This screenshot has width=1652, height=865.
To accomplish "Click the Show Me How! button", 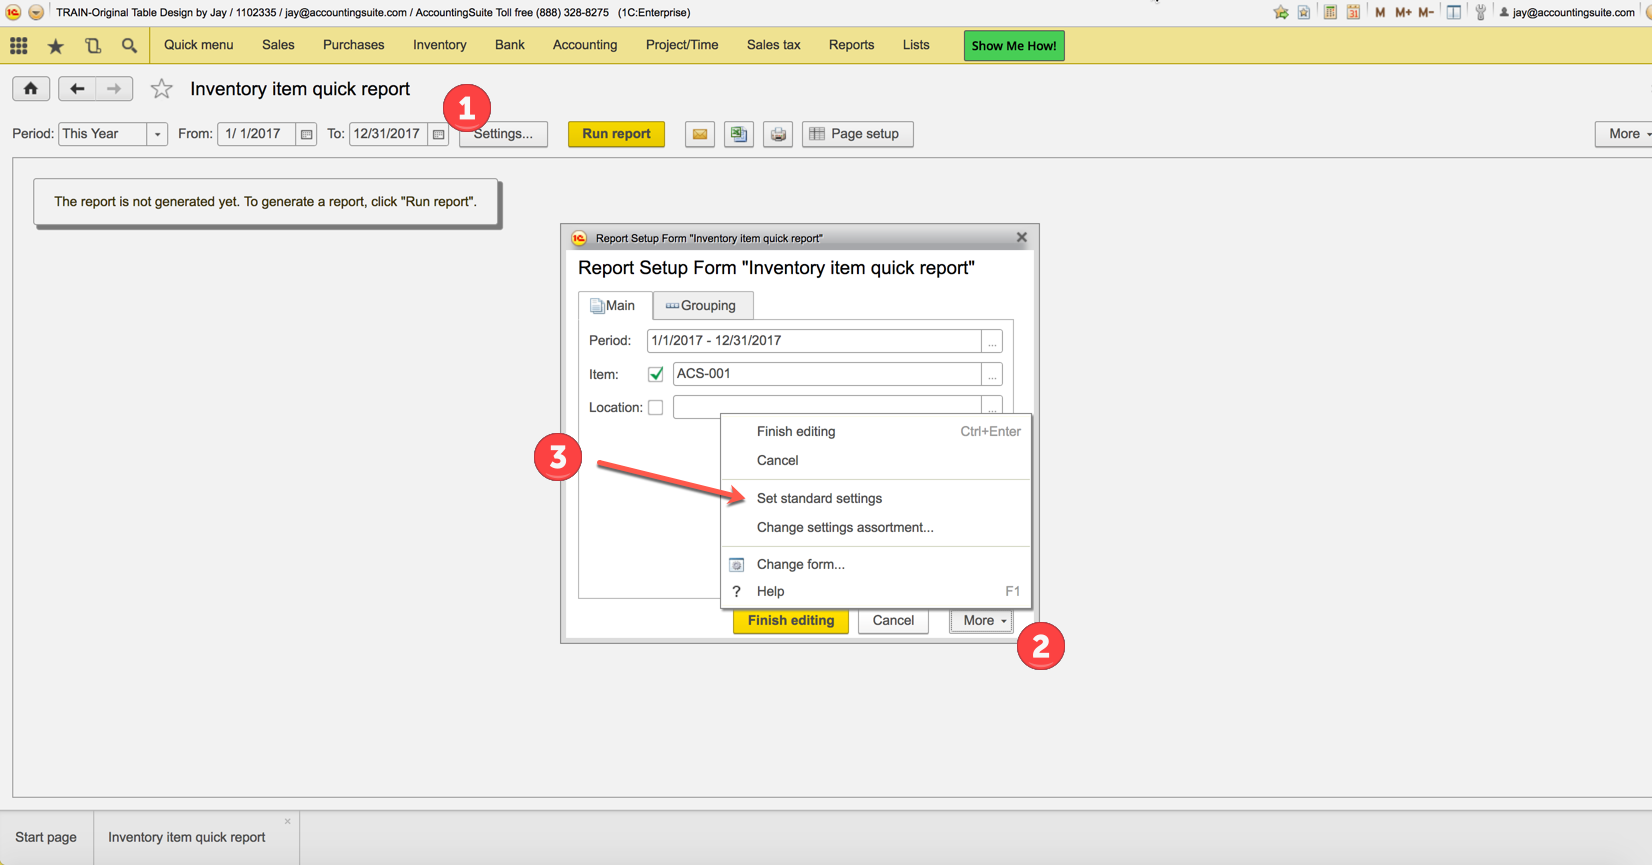I will 1014,46.
